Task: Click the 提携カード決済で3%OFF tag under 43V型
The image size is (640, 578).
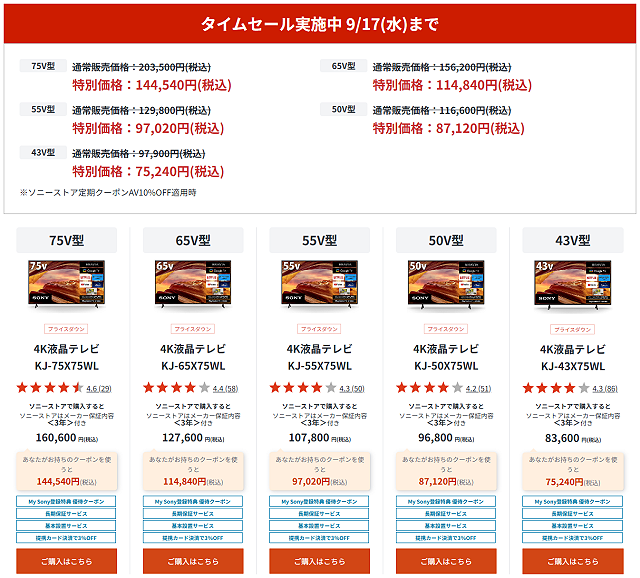Action: tap(573, 538)
